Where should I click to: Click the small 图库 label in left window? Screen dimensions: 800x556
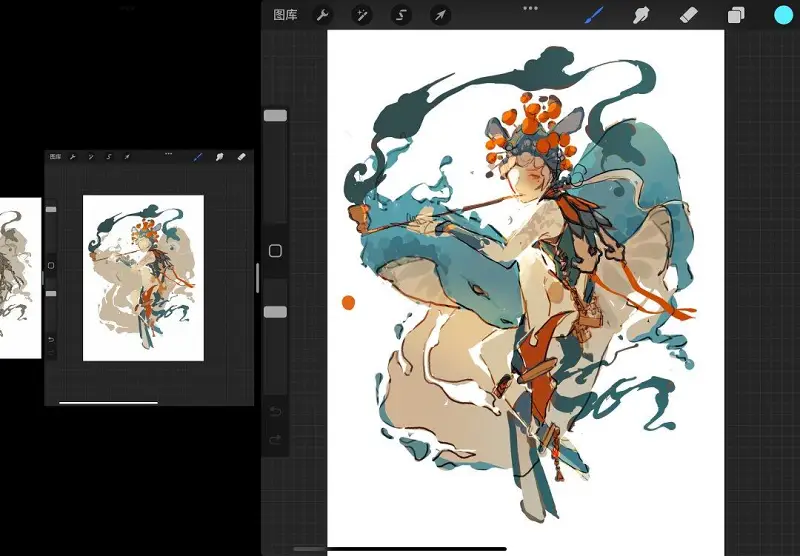coord(55,157)
